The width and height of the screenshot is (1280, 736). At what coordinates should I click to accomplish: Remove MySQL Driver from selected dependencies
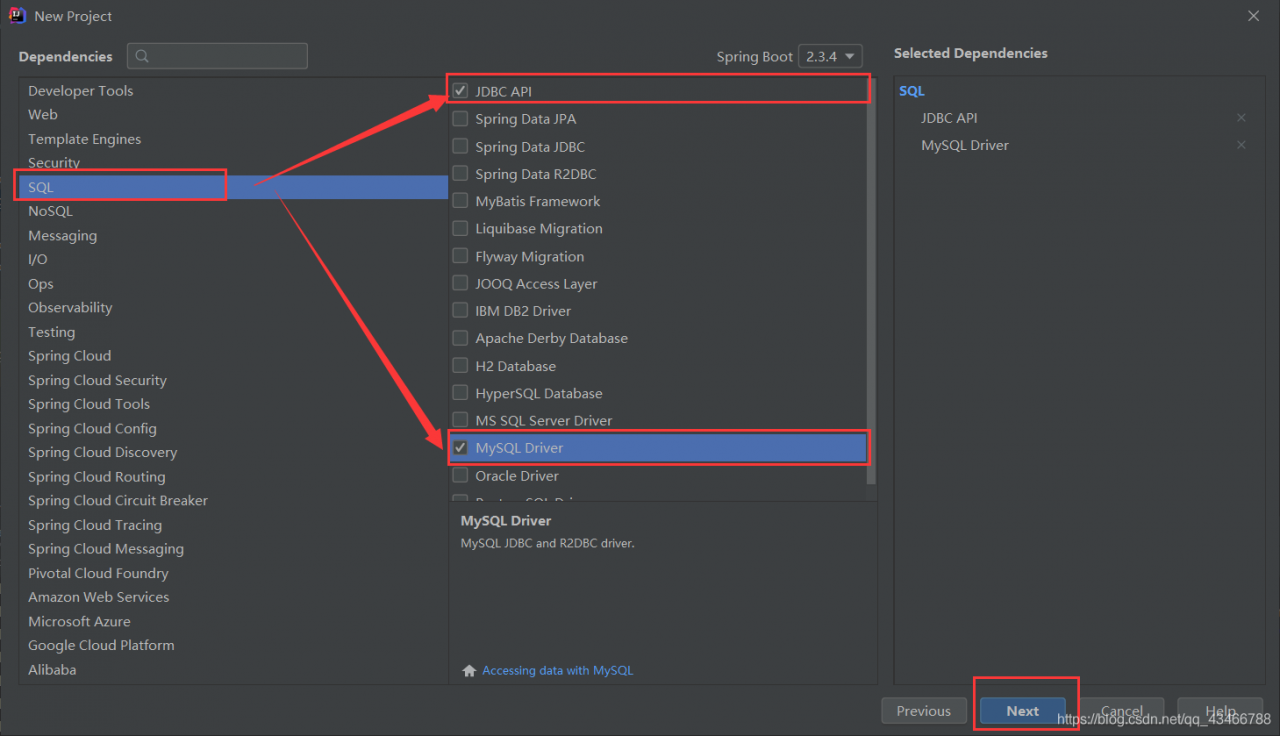(1241, 145)
